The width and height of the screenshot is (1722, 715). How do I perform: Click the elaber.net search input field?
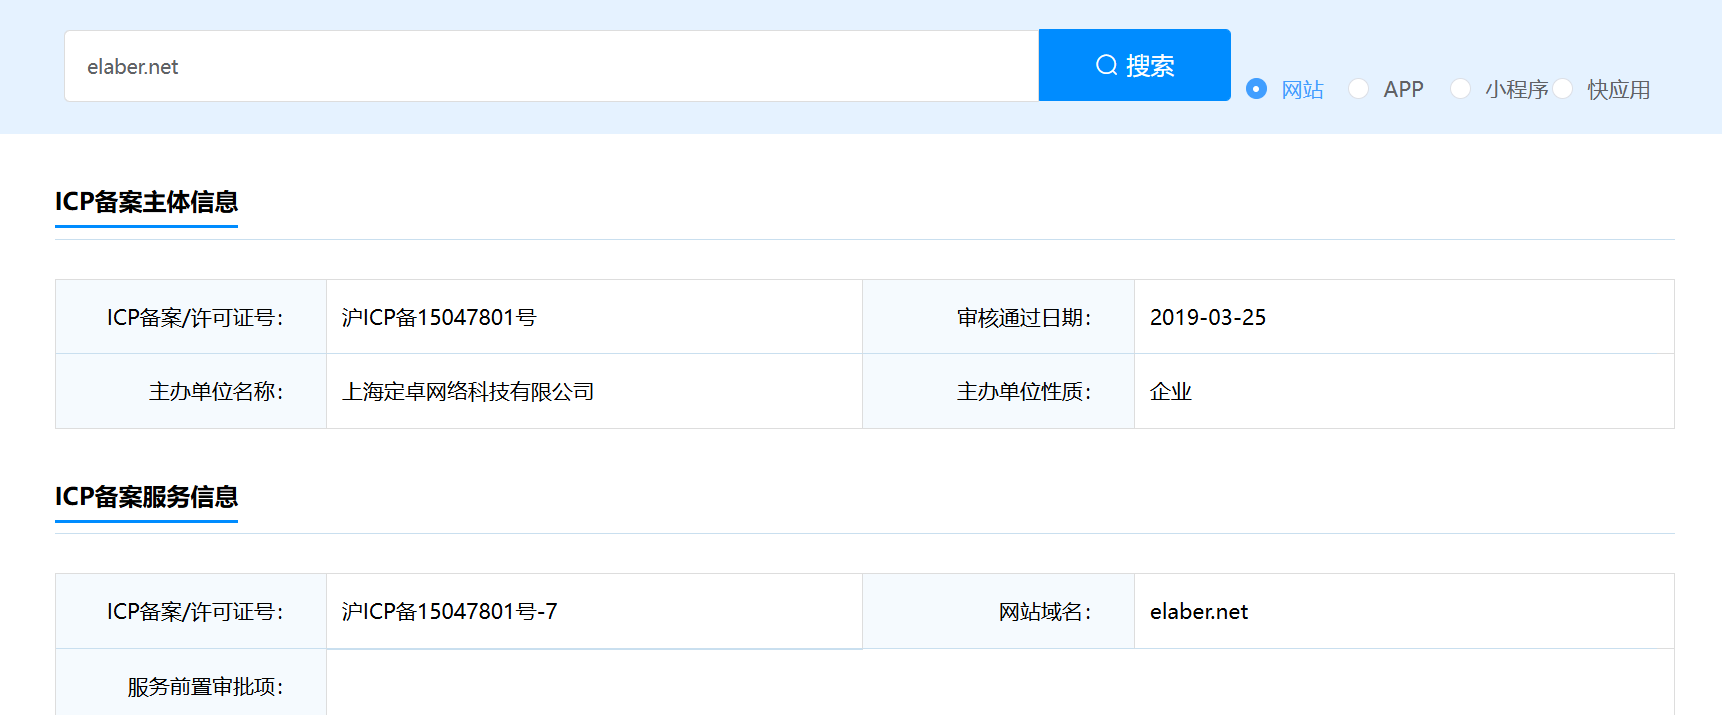click(x=550, y=66)
